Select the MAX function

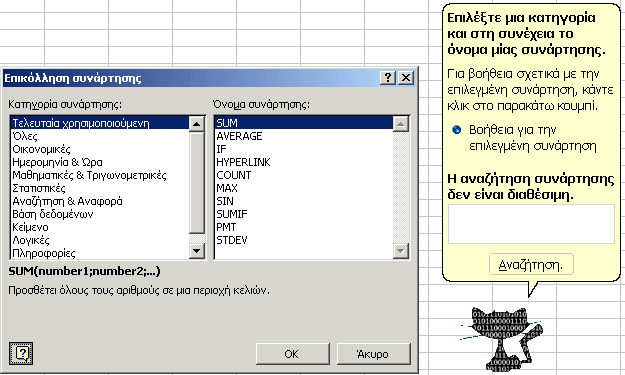[x=304, y=188]
